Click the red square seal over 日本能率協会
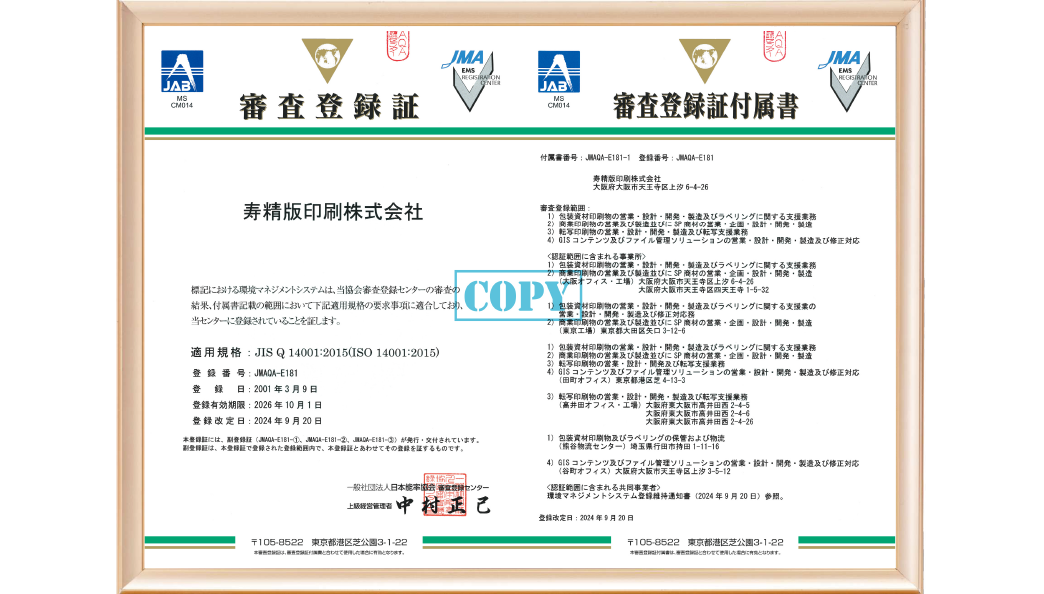1044x594 pixels. click(445, 494)
